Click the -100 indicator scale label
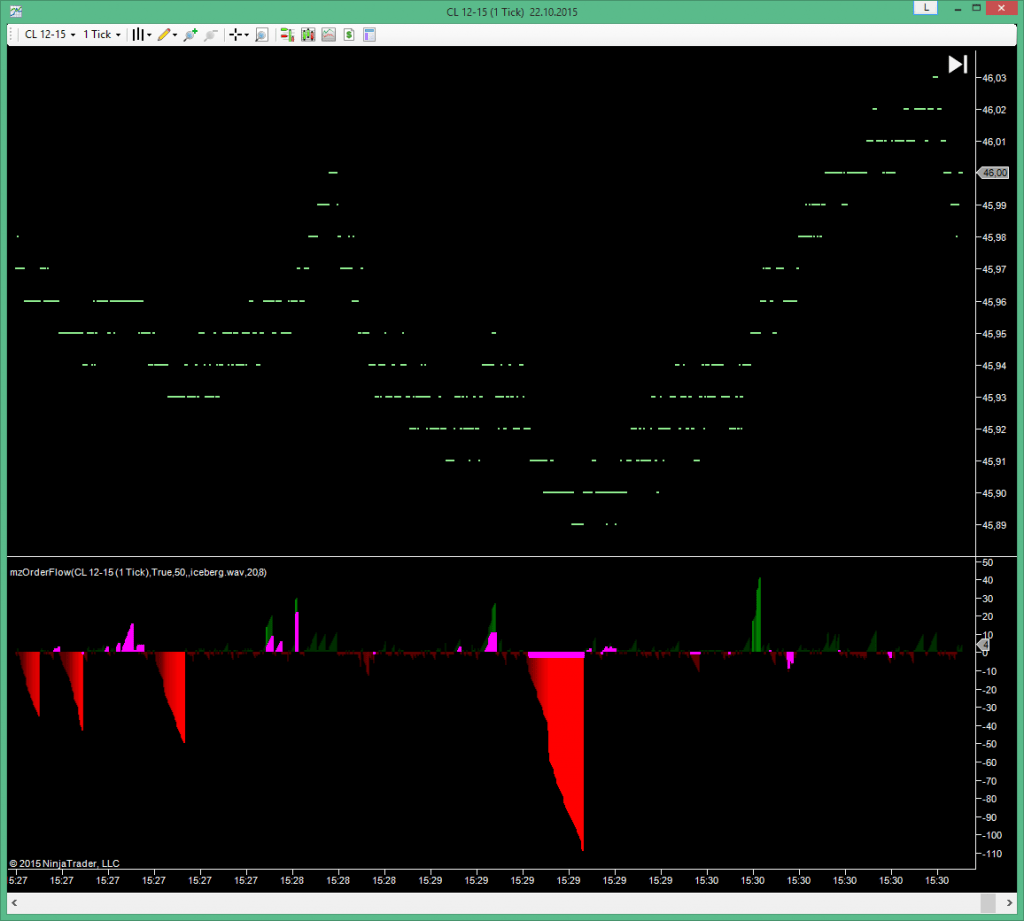This screenshot has width=1024, height=921. pos(992,835)
